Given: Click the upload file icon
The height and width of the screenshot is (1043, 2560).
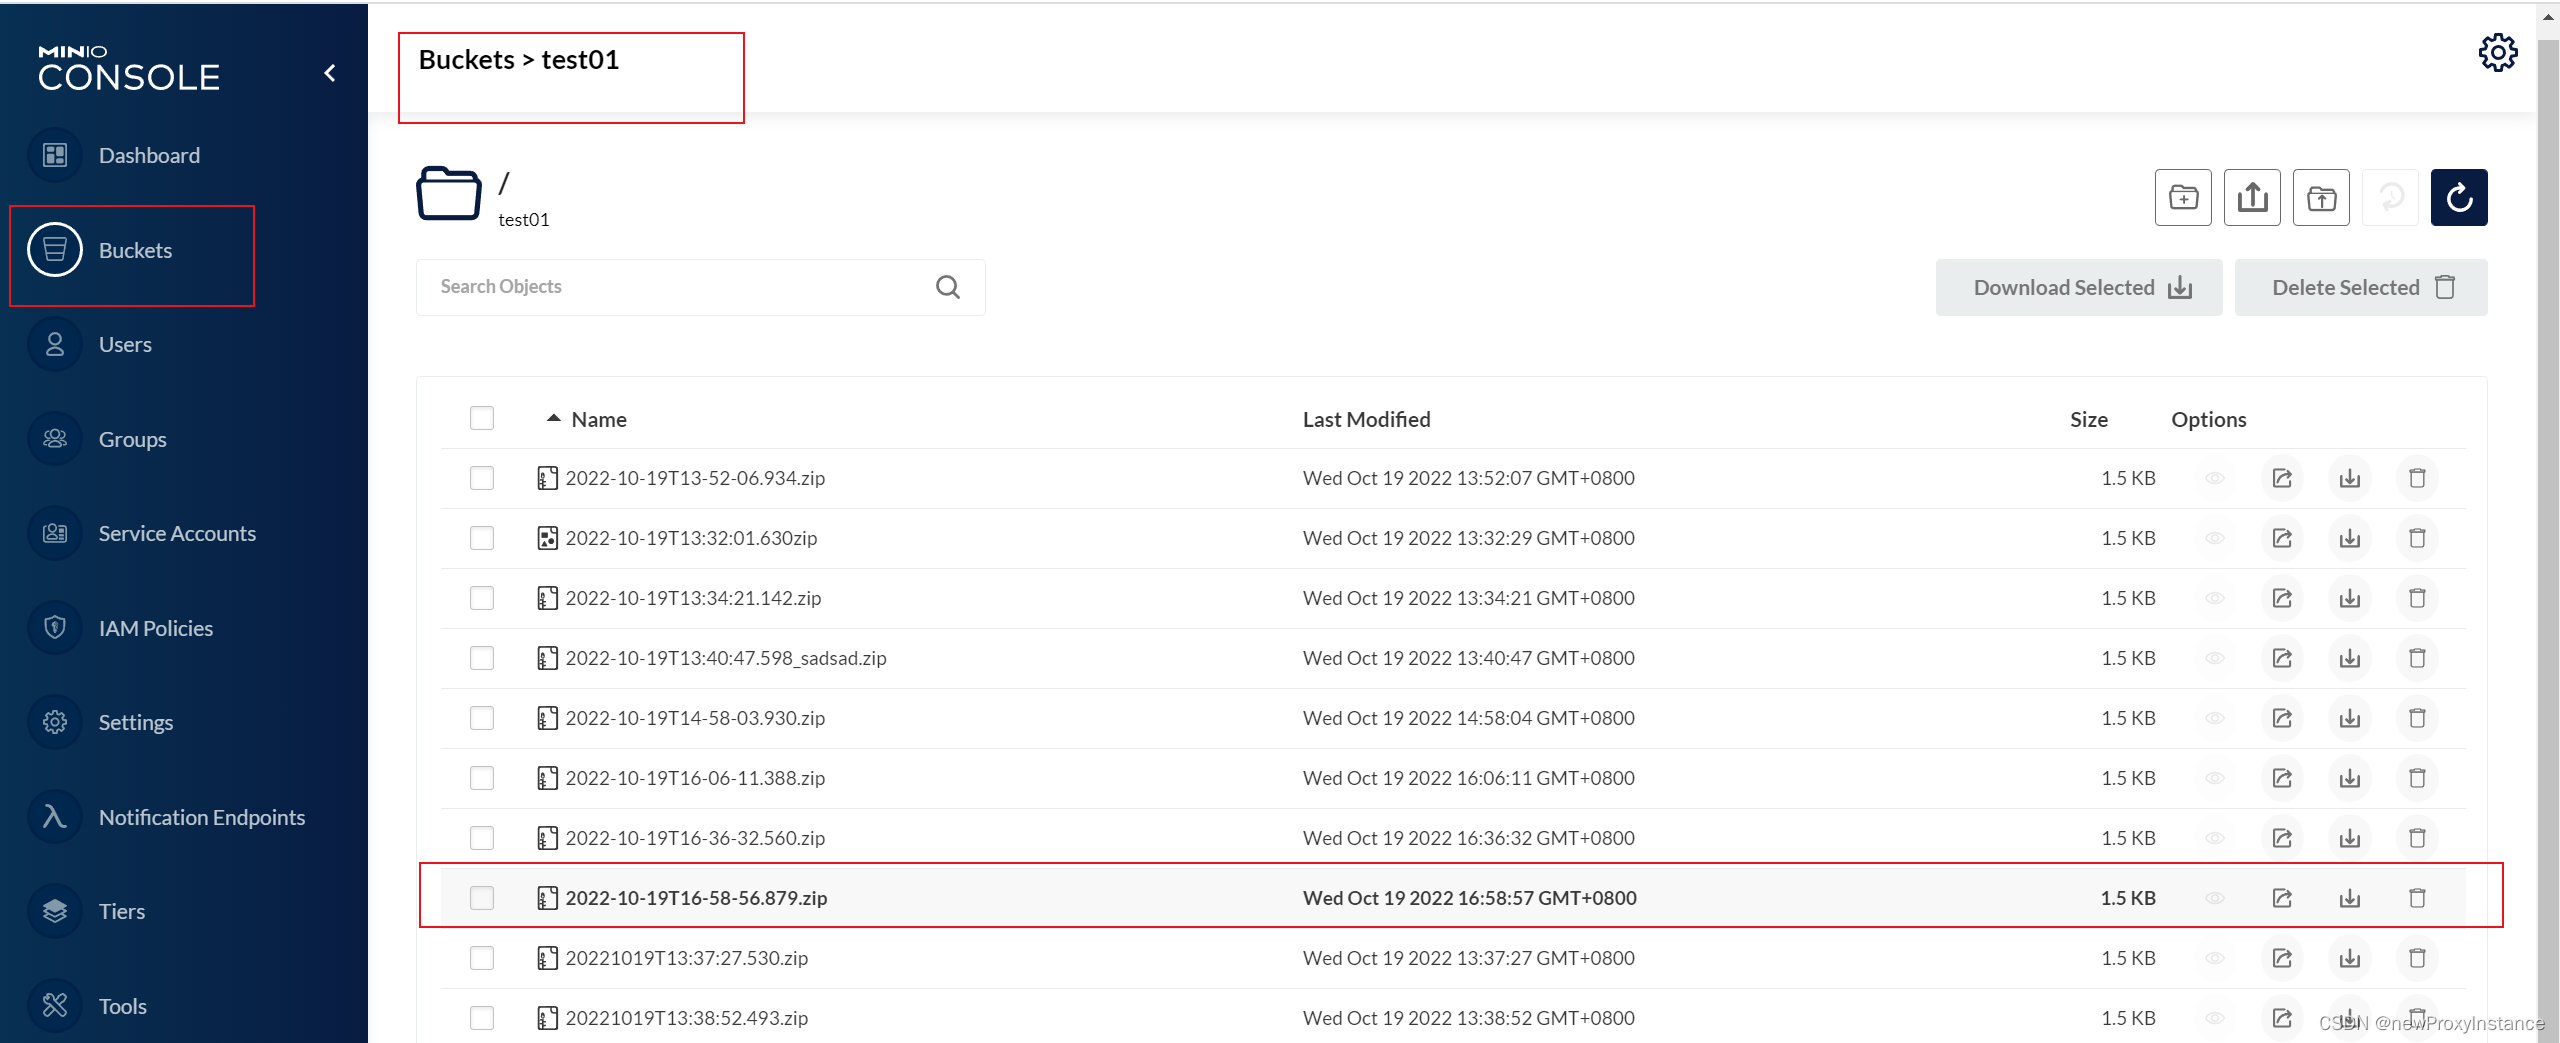Looking at the screenshot, I should [2252, 198].
